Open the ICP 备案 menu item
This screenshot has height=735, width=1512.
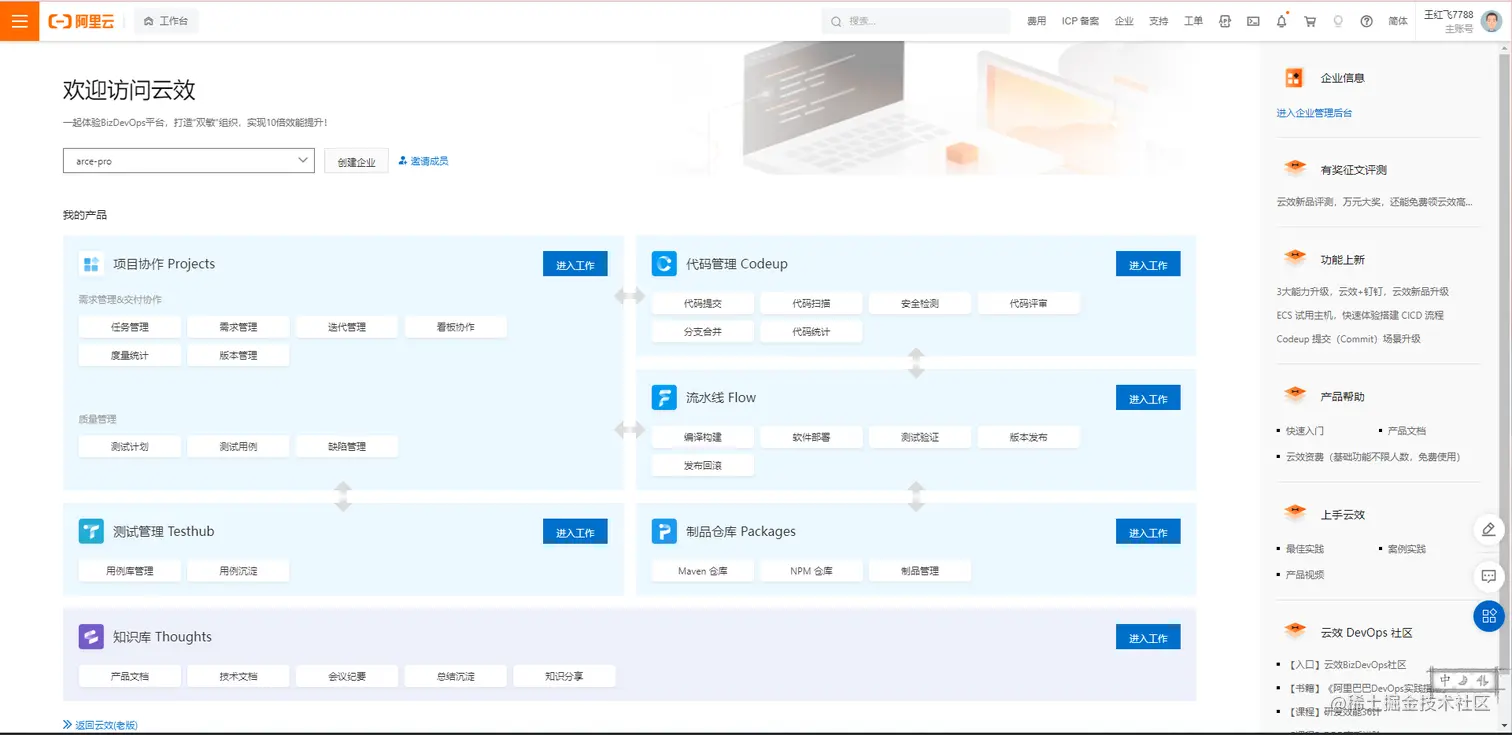(1080, 21)
